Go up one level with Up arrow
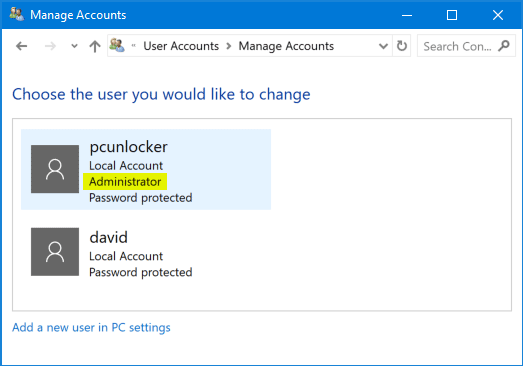The height and width of the screenshot is (366, 523). (95, 46)
